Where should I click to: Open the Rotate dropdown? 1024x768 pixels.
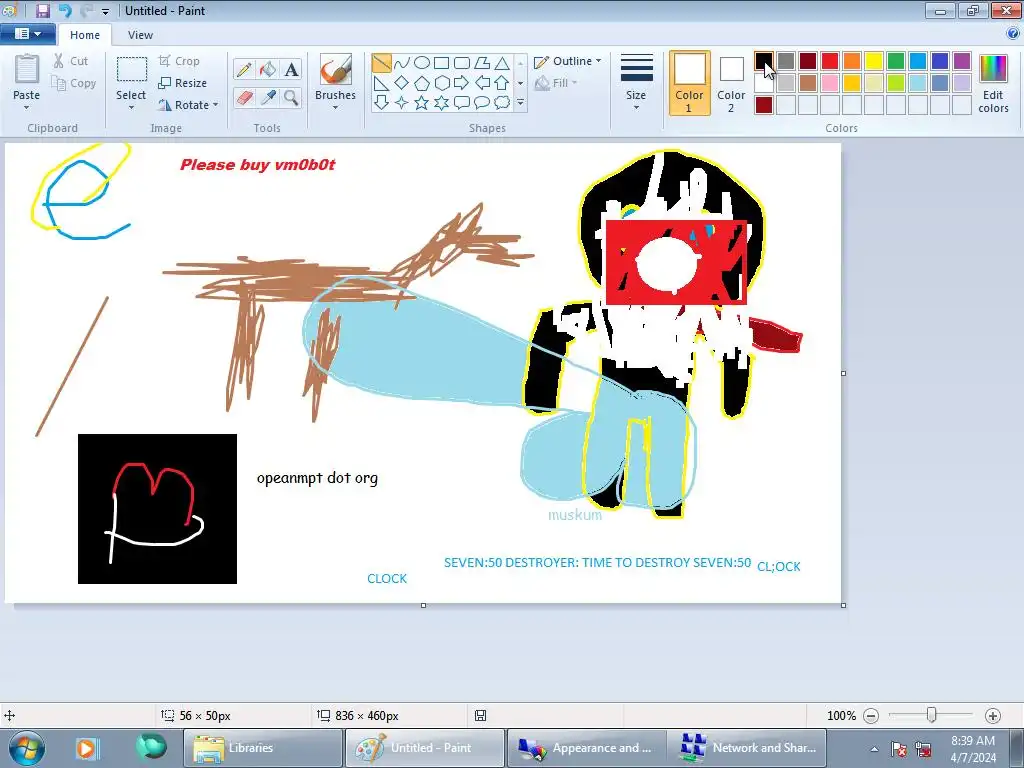[x=188, y=104]
